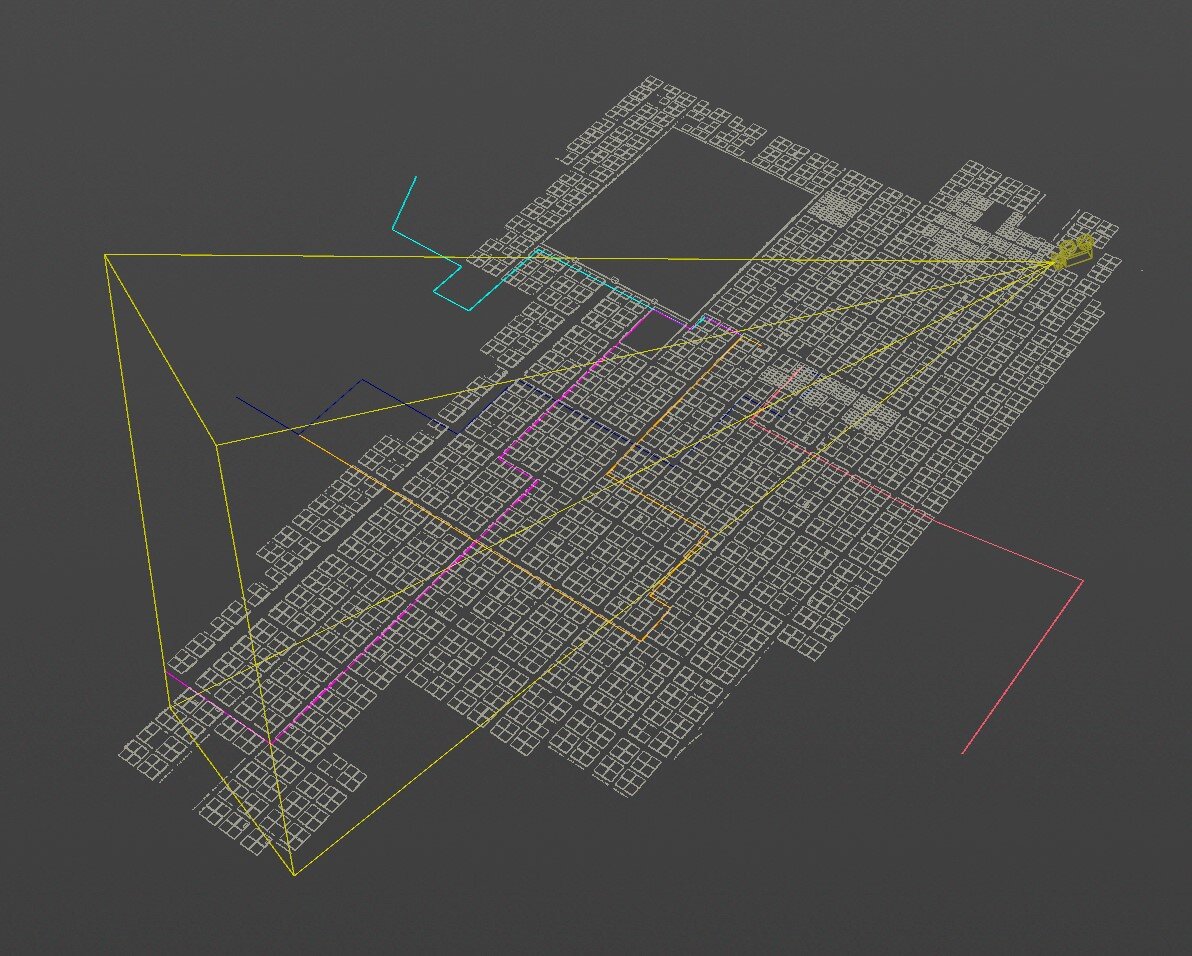This screenshot has height=956, width=1192.
Task: Select the free bottom end of the red path
Action: [x=962, y=753]
